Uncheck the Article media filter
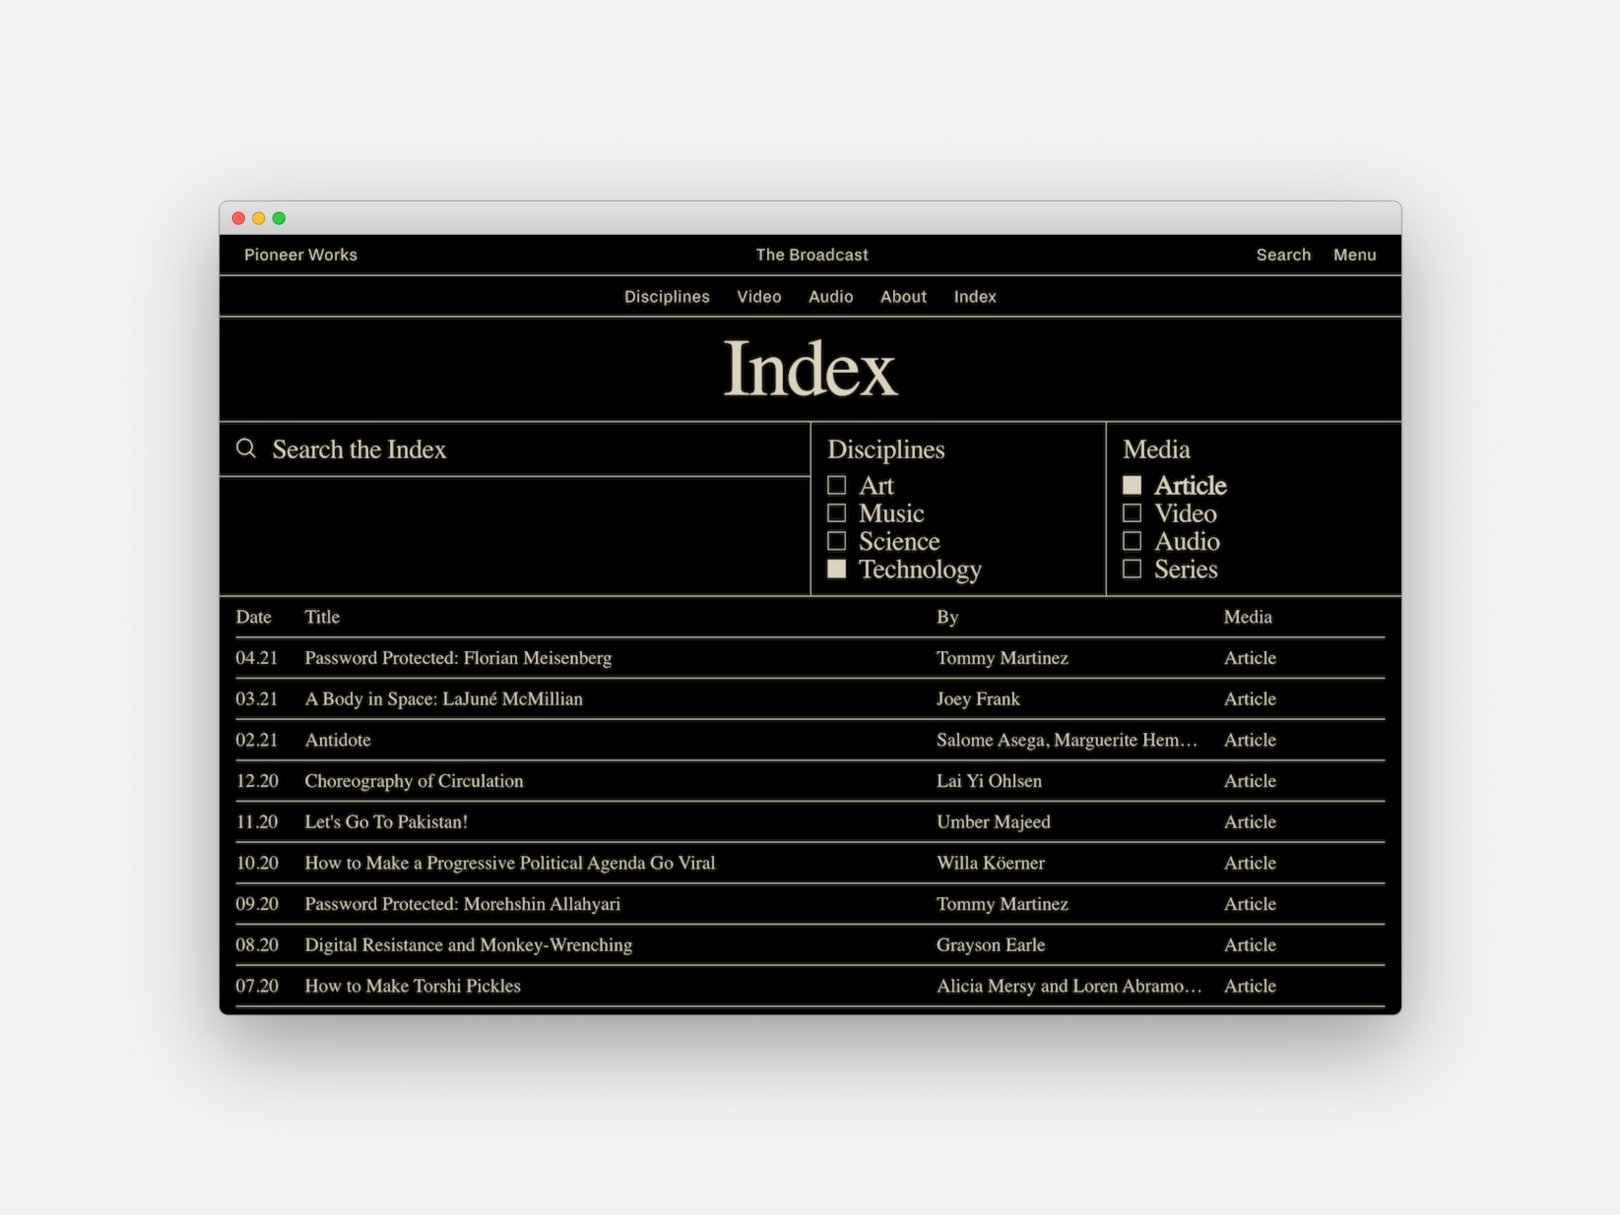Image resolution: width=1620 pixels, height=1215 pixels. coord(1133,484)
